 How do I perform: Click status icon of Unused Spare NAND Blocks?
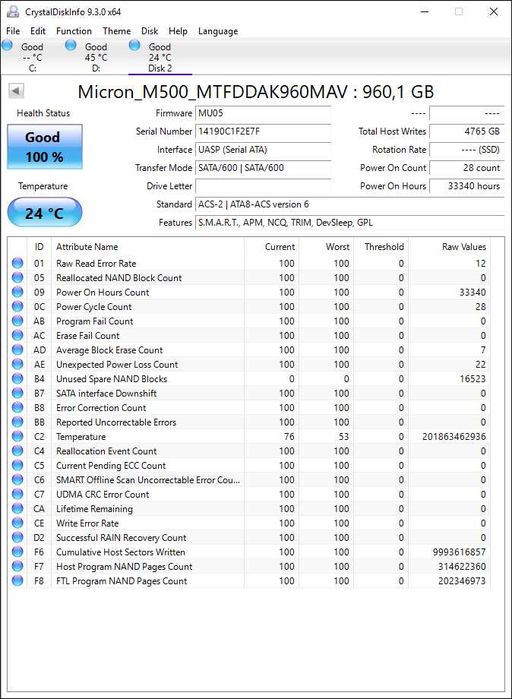coord(17,378)
